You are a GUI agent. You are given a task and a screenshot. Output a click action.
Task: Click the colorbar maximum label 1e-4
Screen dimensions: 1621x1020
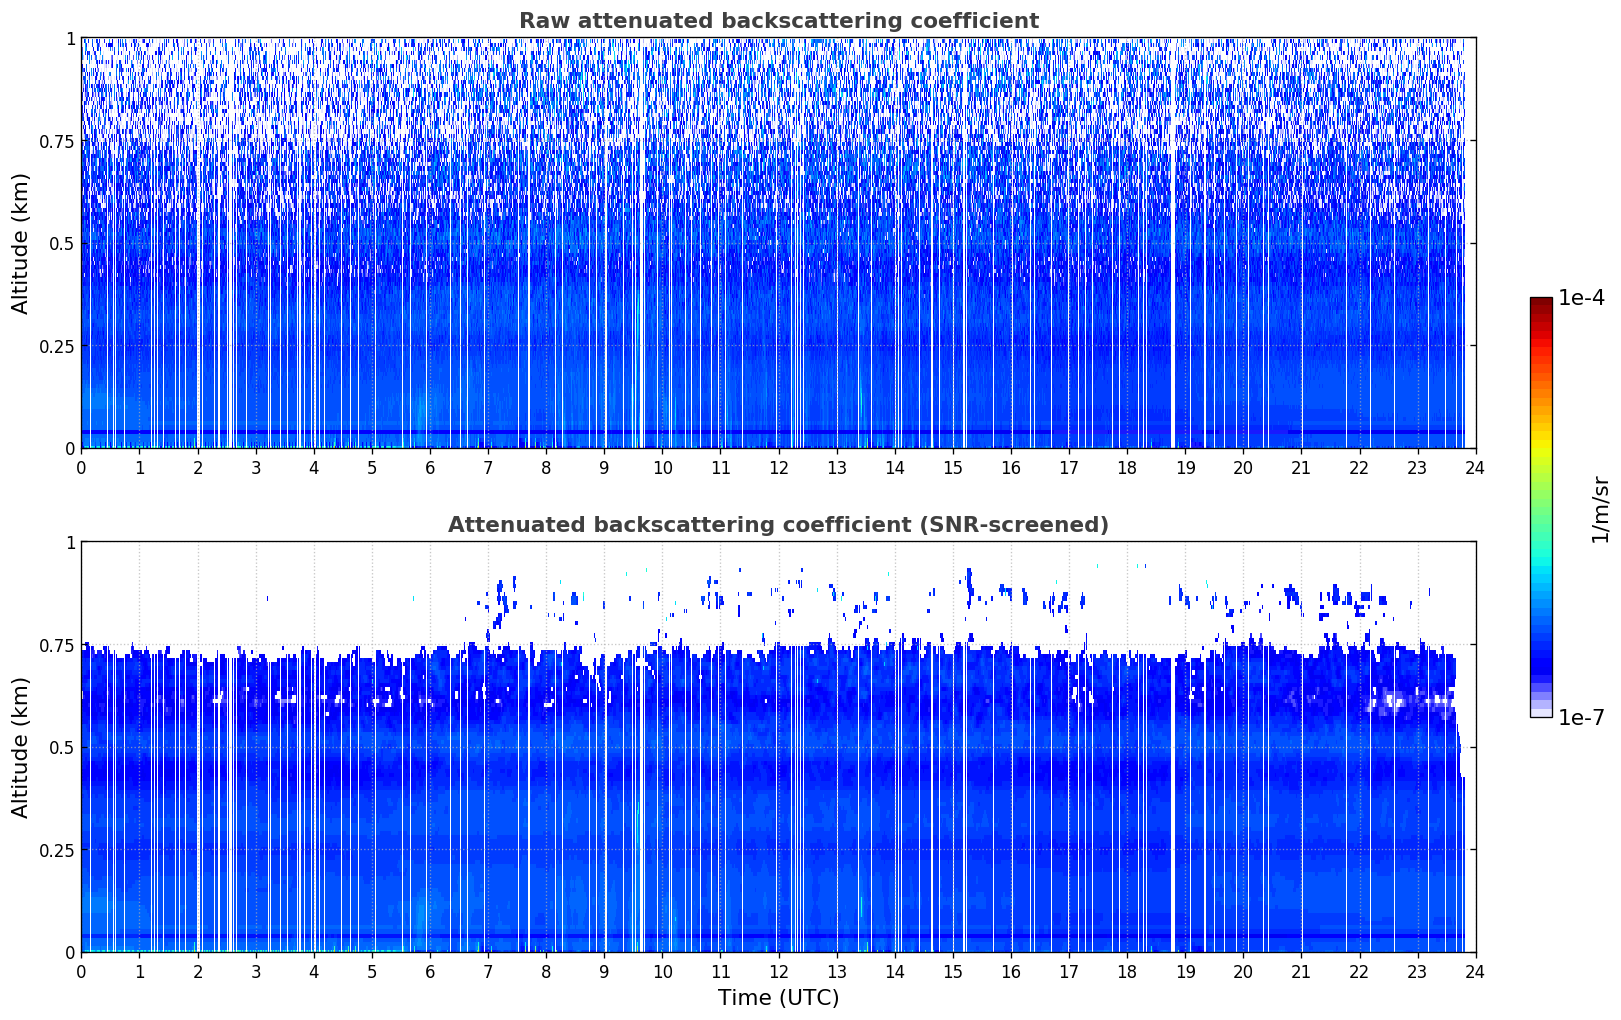pos(1581,298)
